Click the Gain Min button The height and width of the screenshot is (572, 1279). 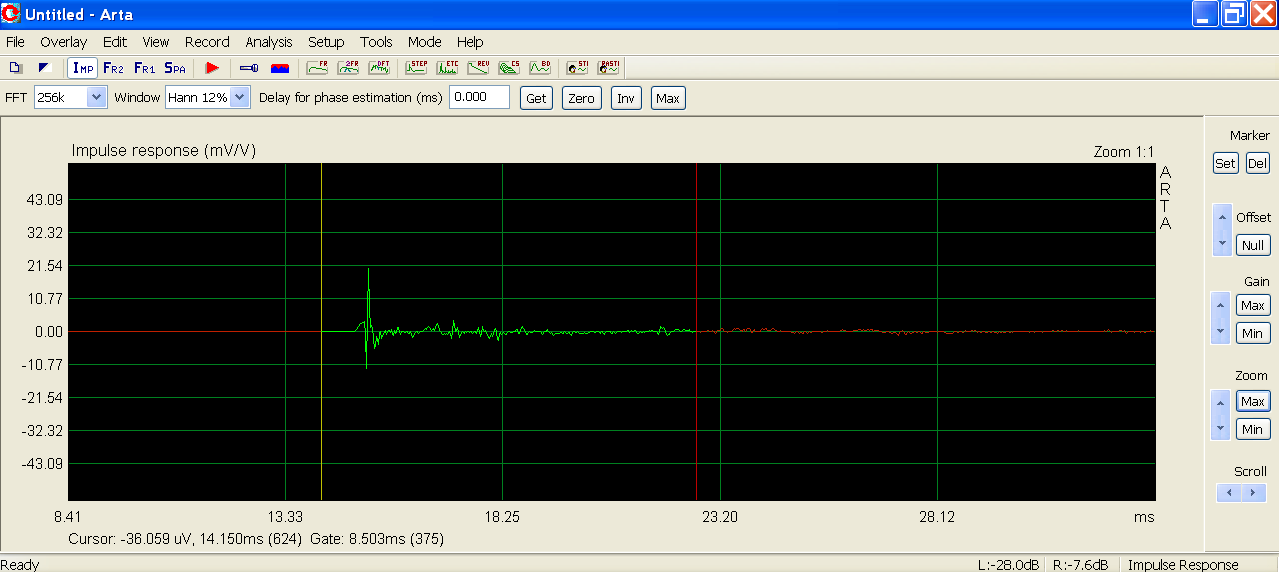tap(1252, 333)
